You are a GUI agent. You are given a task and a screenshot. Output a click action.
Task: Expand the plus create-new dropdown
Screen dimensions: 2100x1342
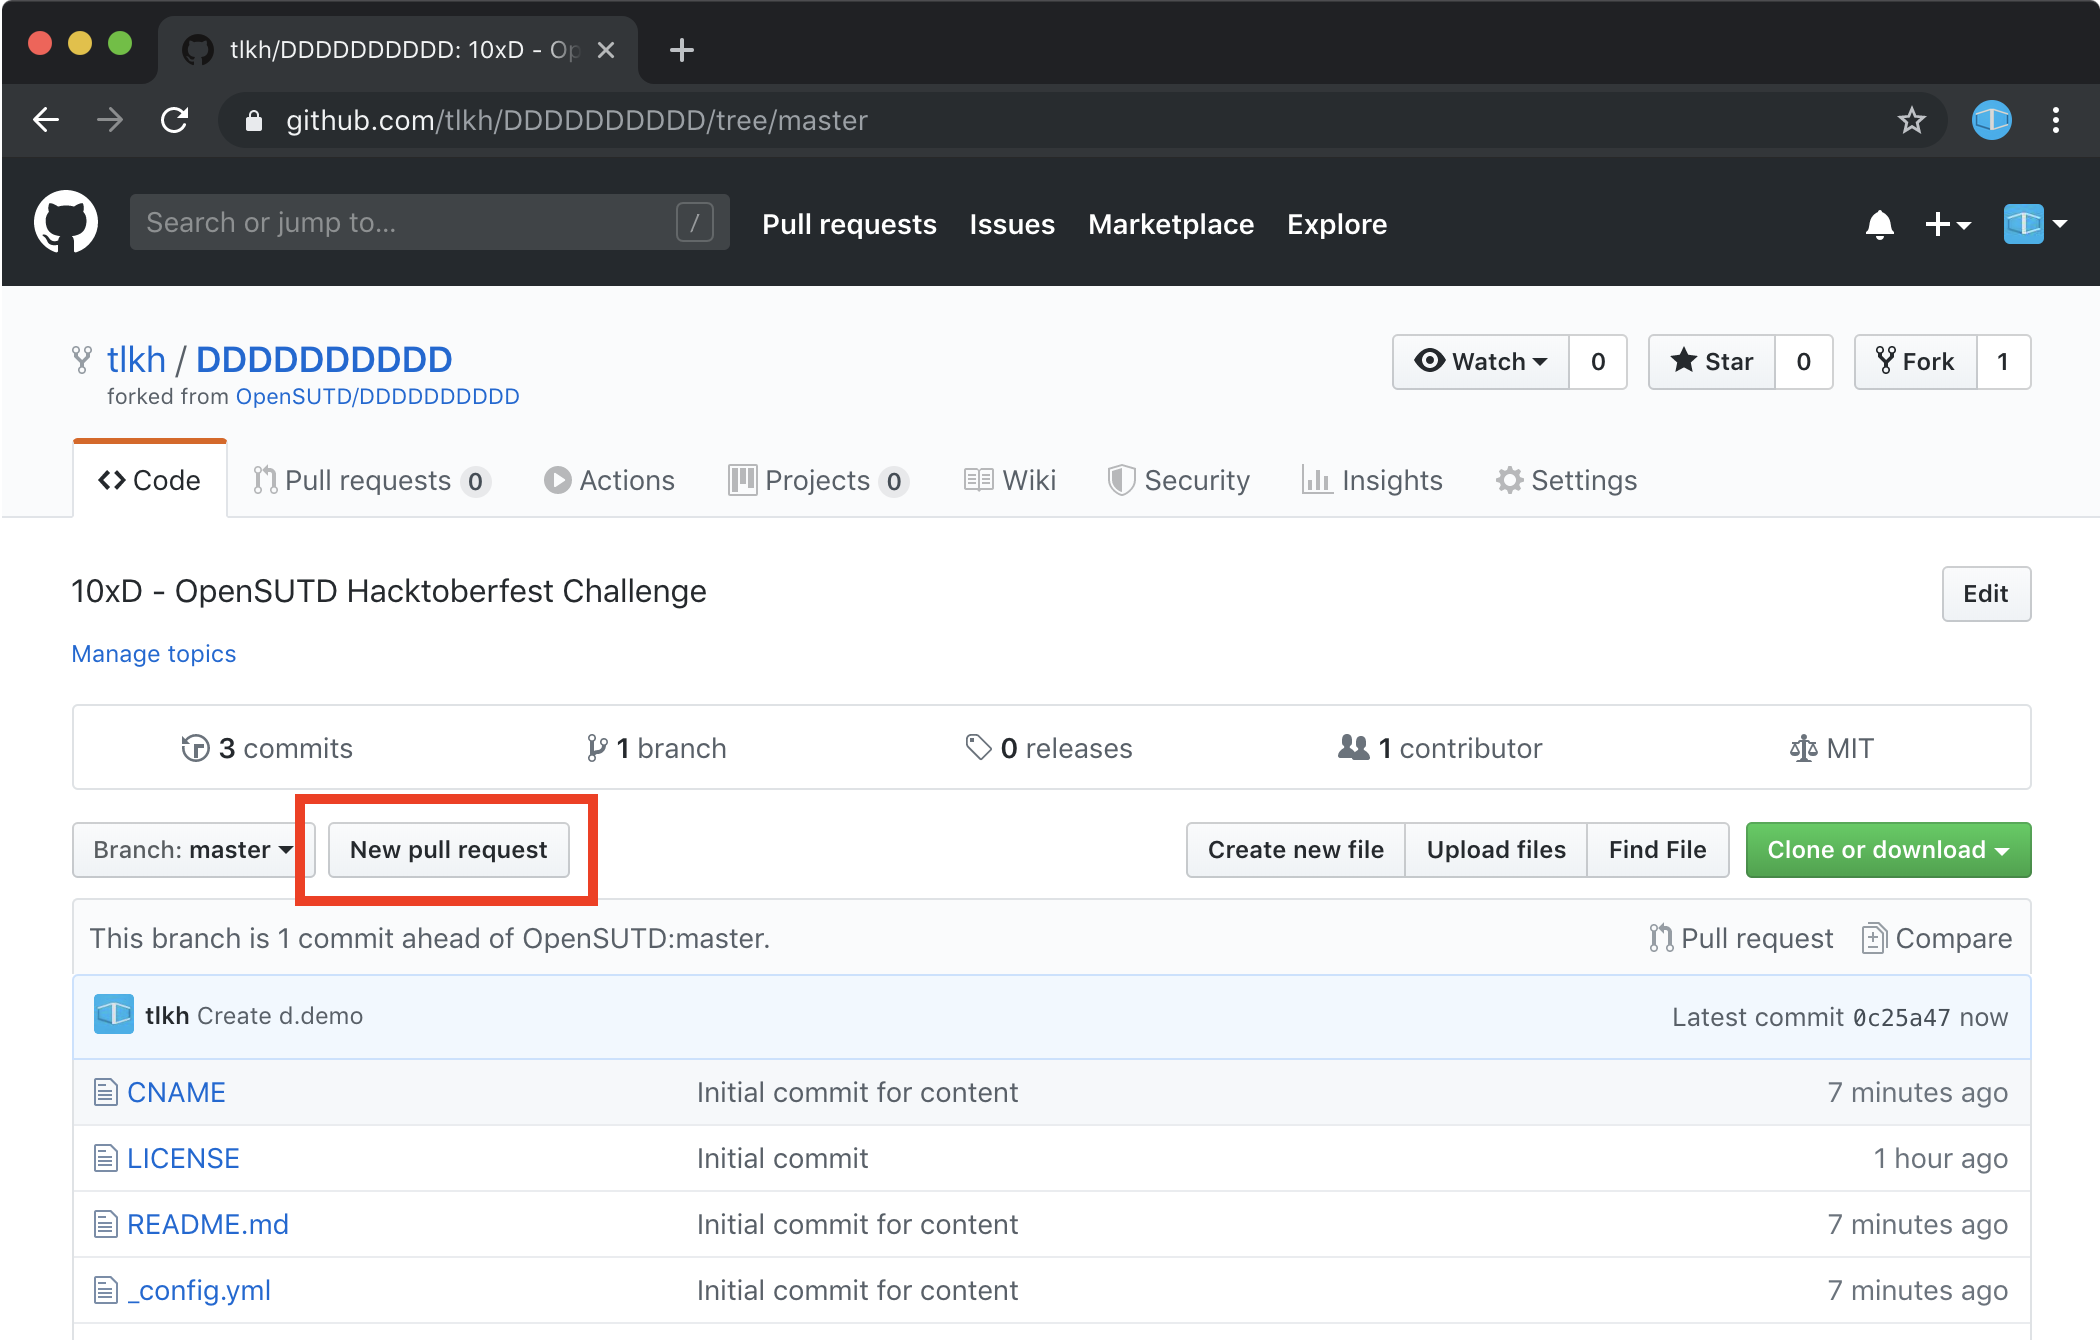coord(1947,224)
